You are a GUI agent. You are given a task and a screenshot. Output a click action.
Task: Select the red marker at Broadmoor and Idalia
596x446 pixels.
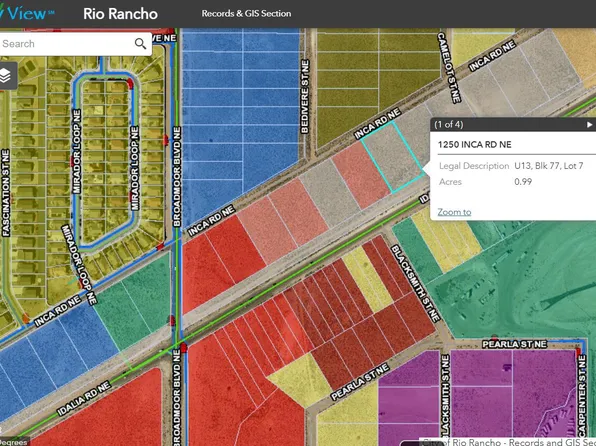(184, 347)
